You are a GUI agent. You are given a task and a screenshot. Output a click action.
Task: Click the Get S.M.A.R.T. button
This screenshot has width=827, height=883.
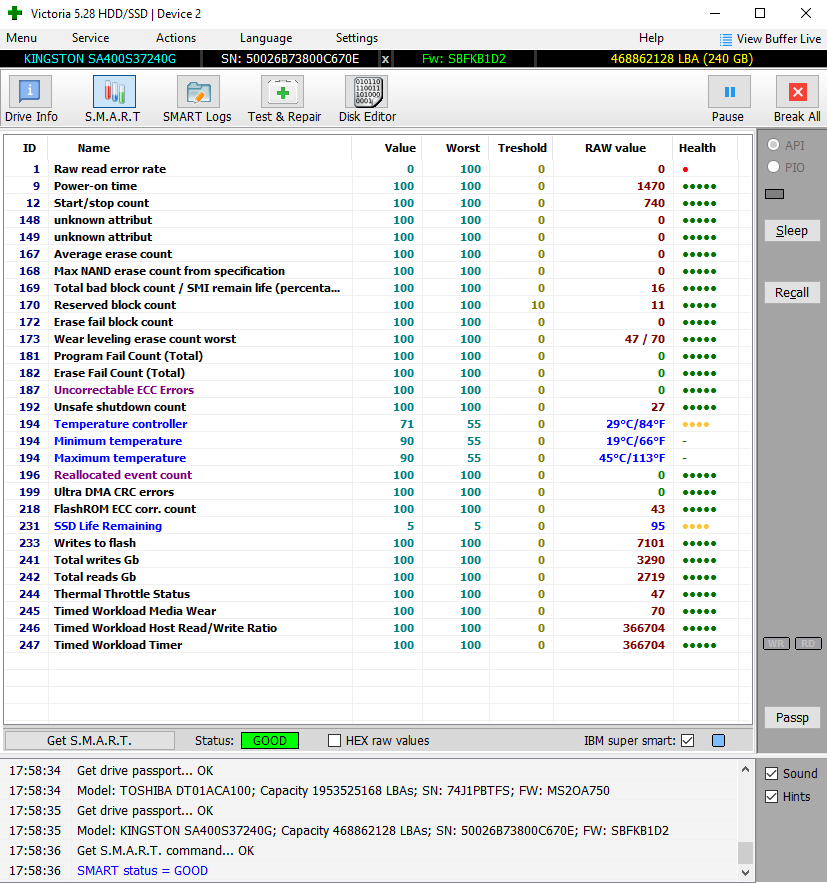[89, 741]
